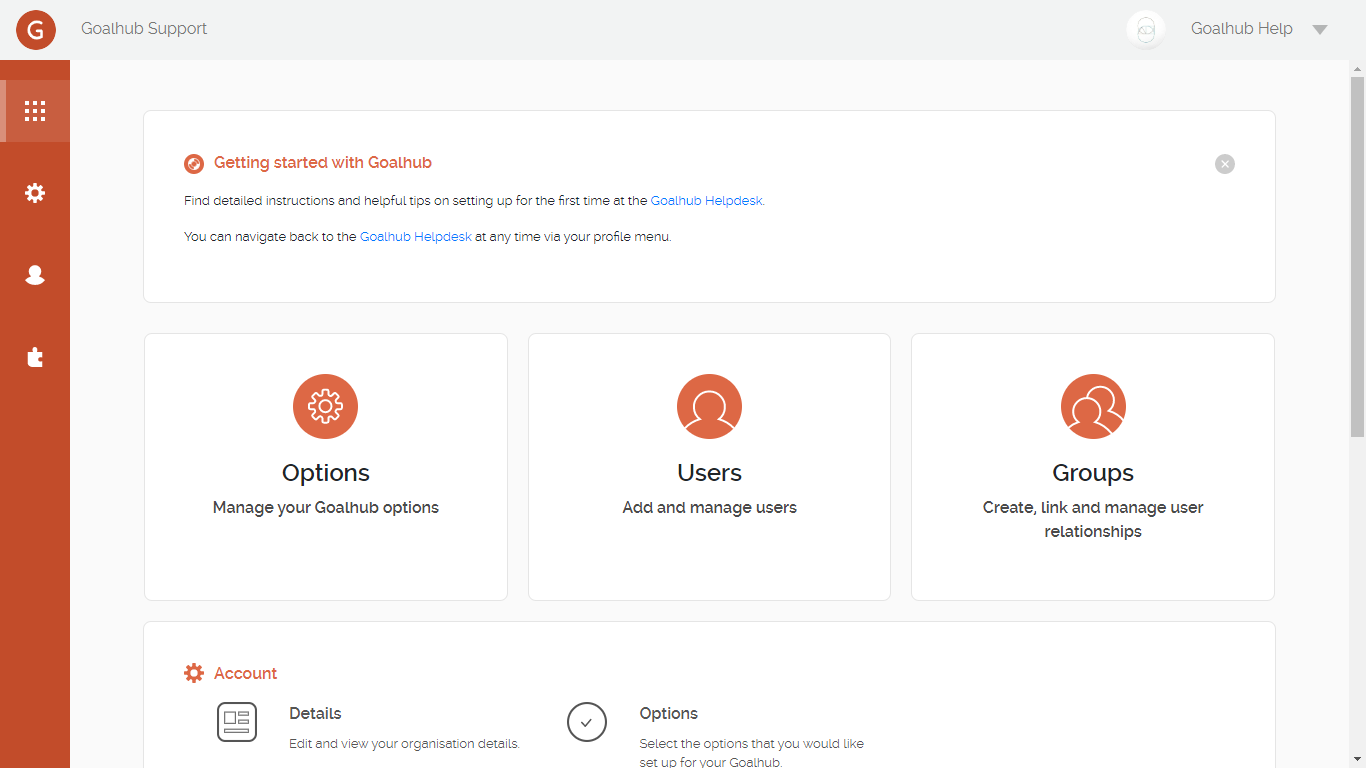Open the Goalhub Helpdesk link in second sentence

416,237
